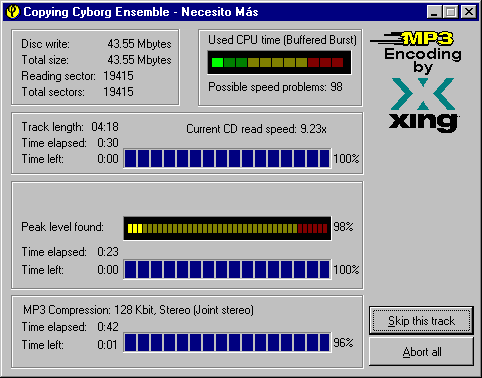
Task: Click the window title 'Copying Cyborg Ensemble'
Action: coord(96,12)
